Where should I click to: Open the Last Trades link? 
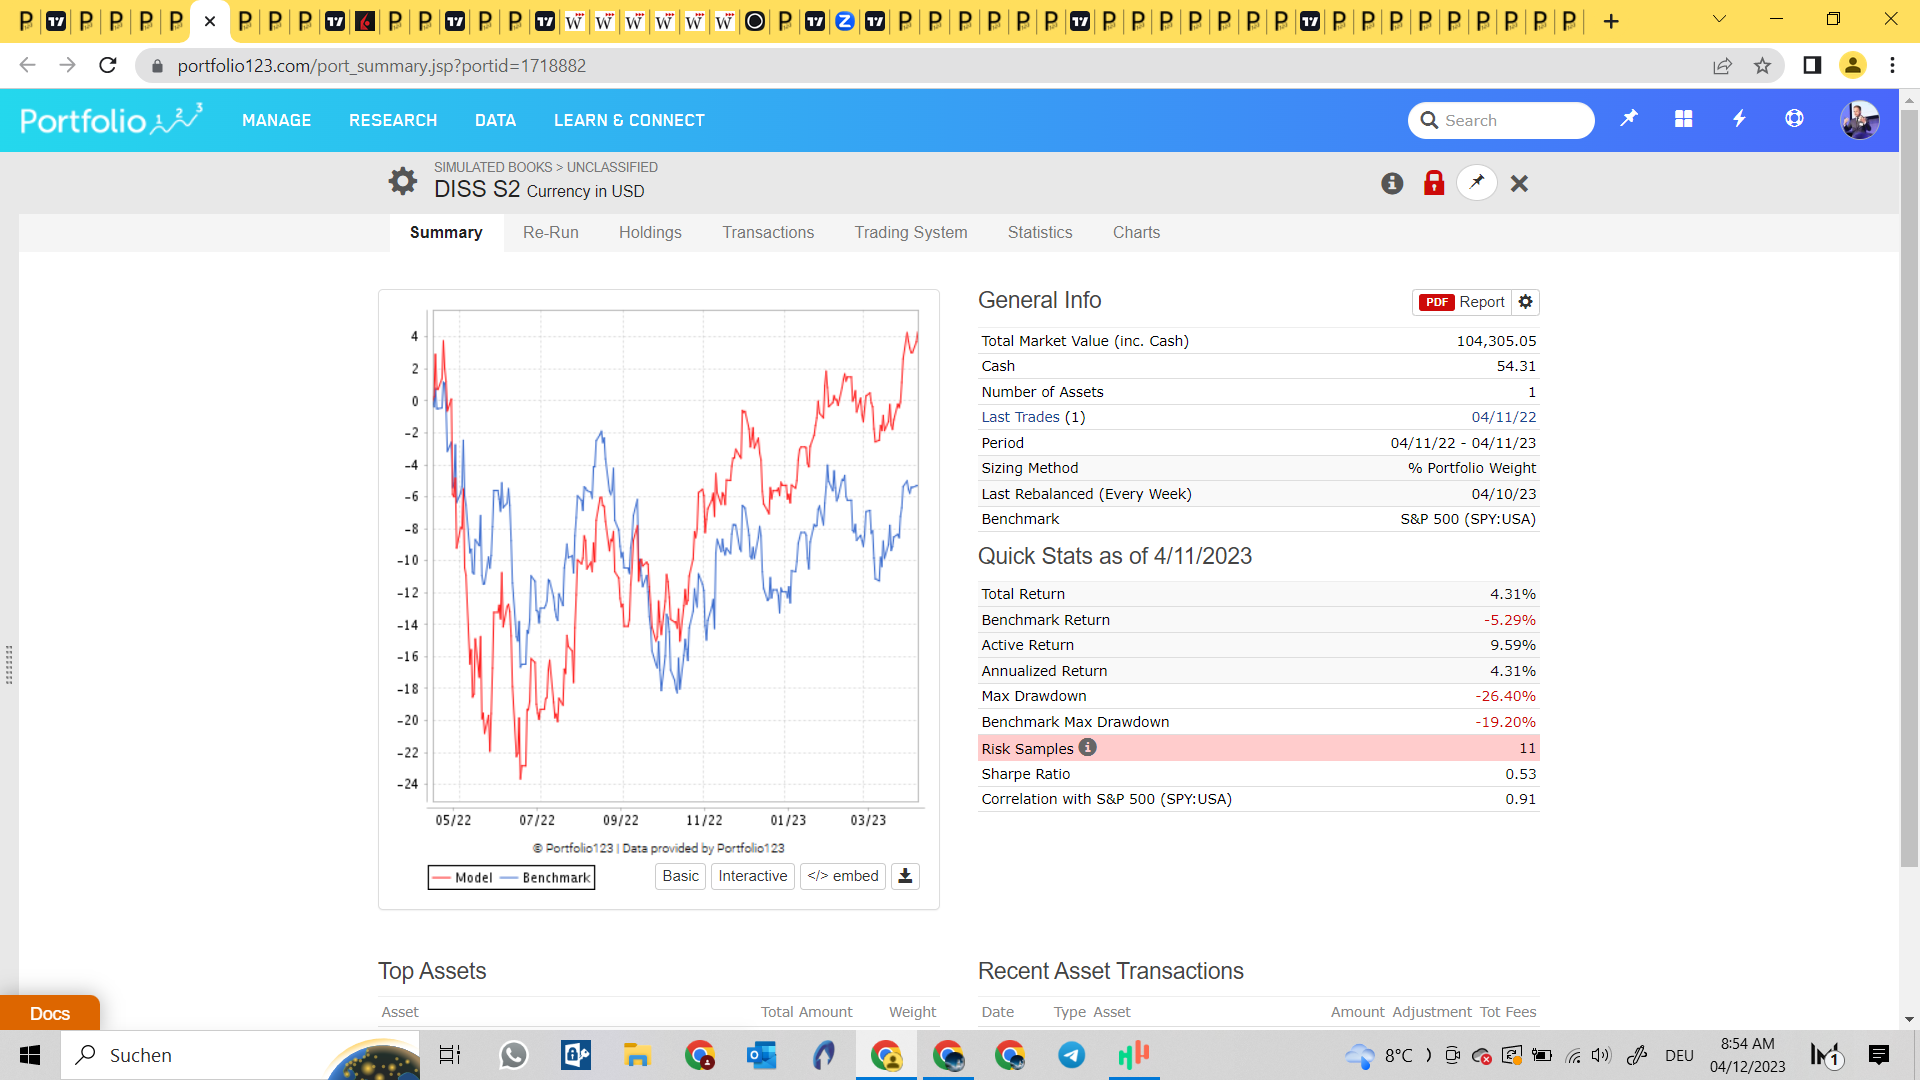(1020, 417)
